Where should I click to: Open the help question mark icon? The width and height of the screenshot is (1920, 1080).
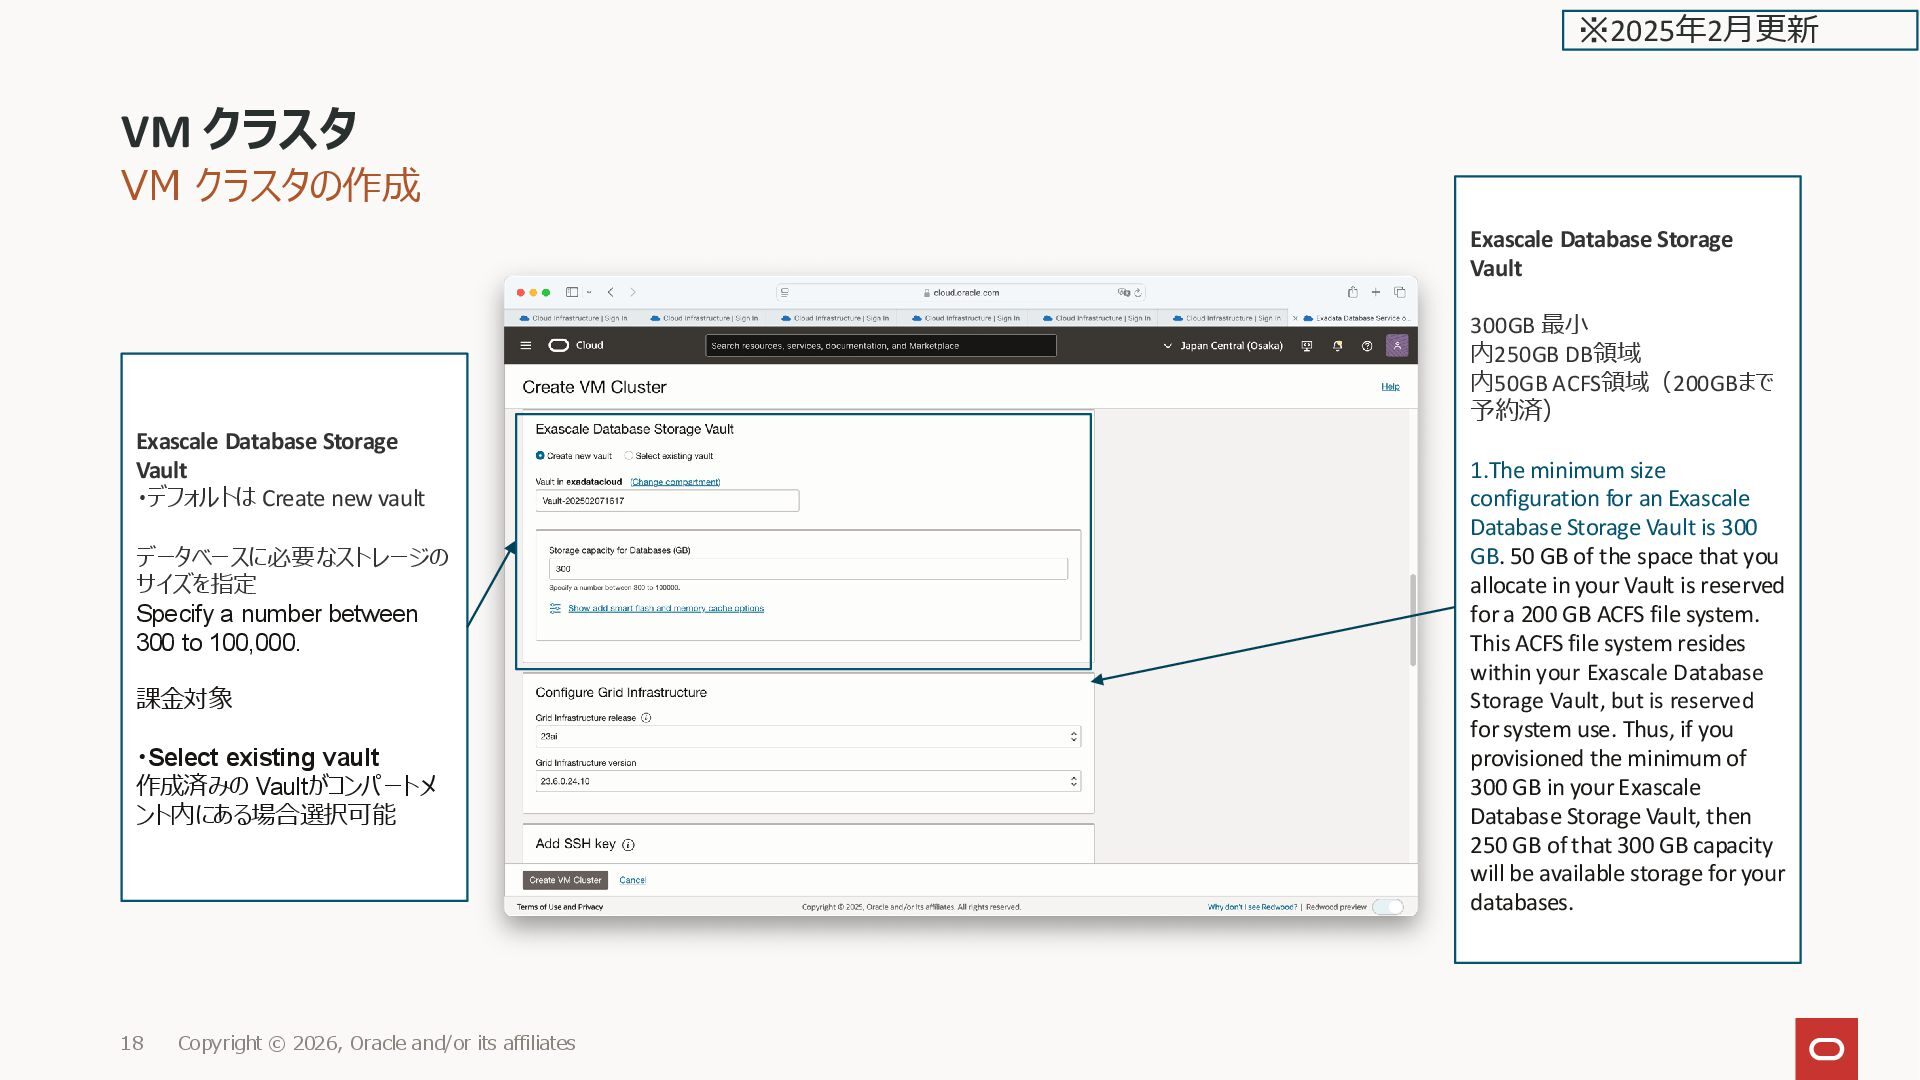coord(1367,346)
